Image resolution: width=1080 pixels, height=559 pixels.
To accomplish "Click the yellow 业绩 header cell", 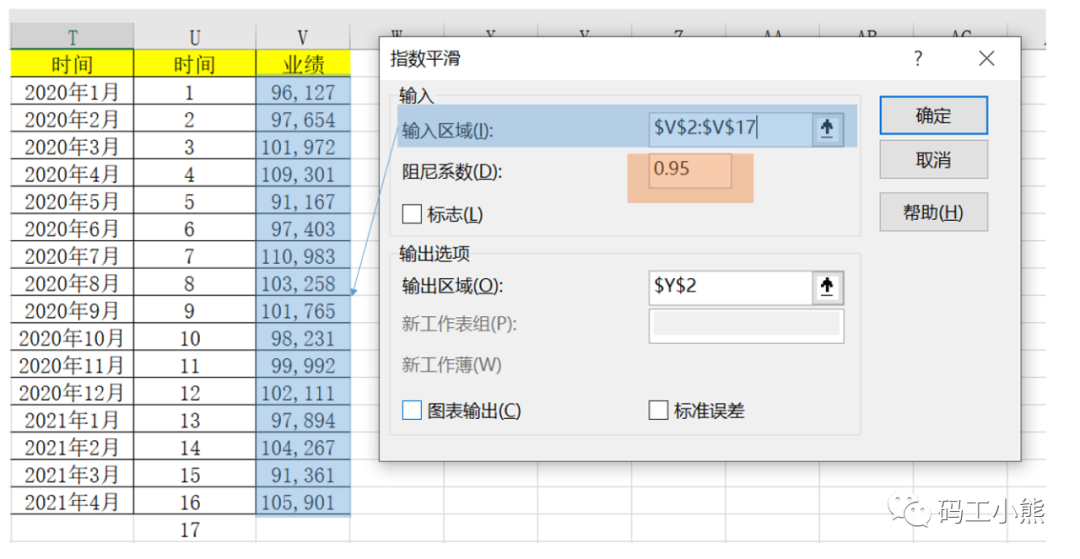I will [x=302, y=64].
